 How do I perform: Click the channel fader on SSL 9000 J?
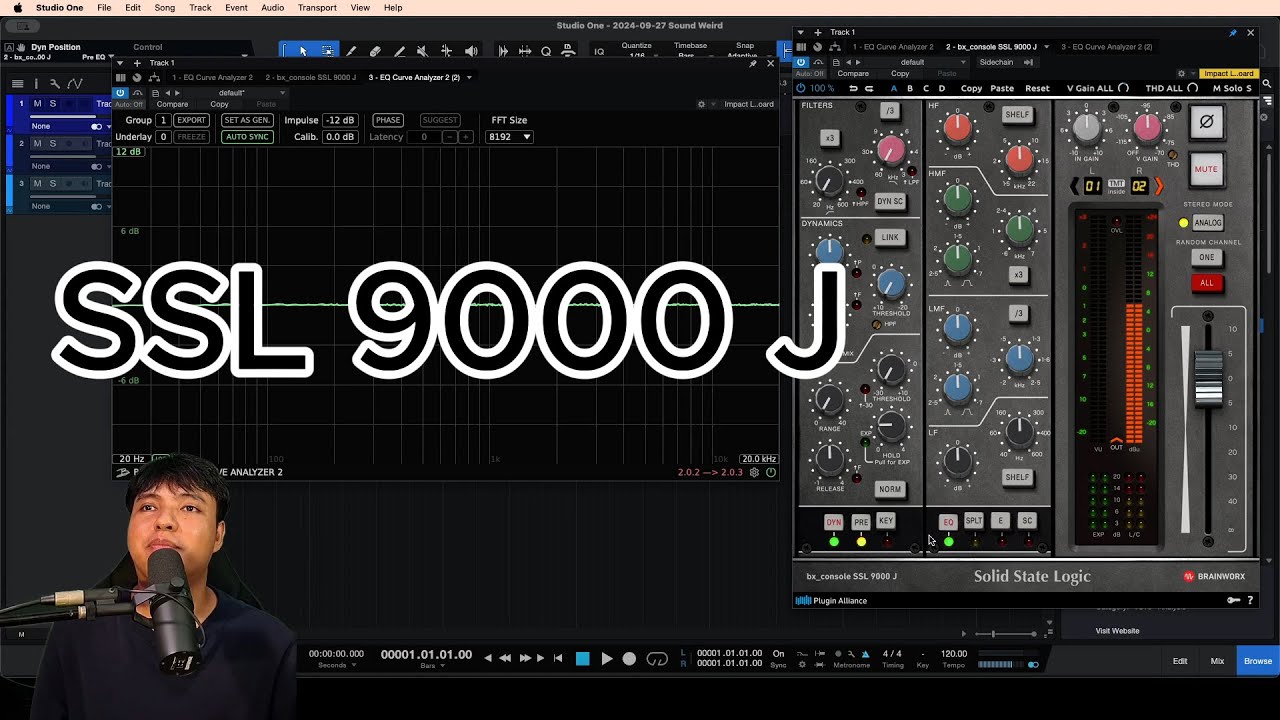click(1208, 378)
